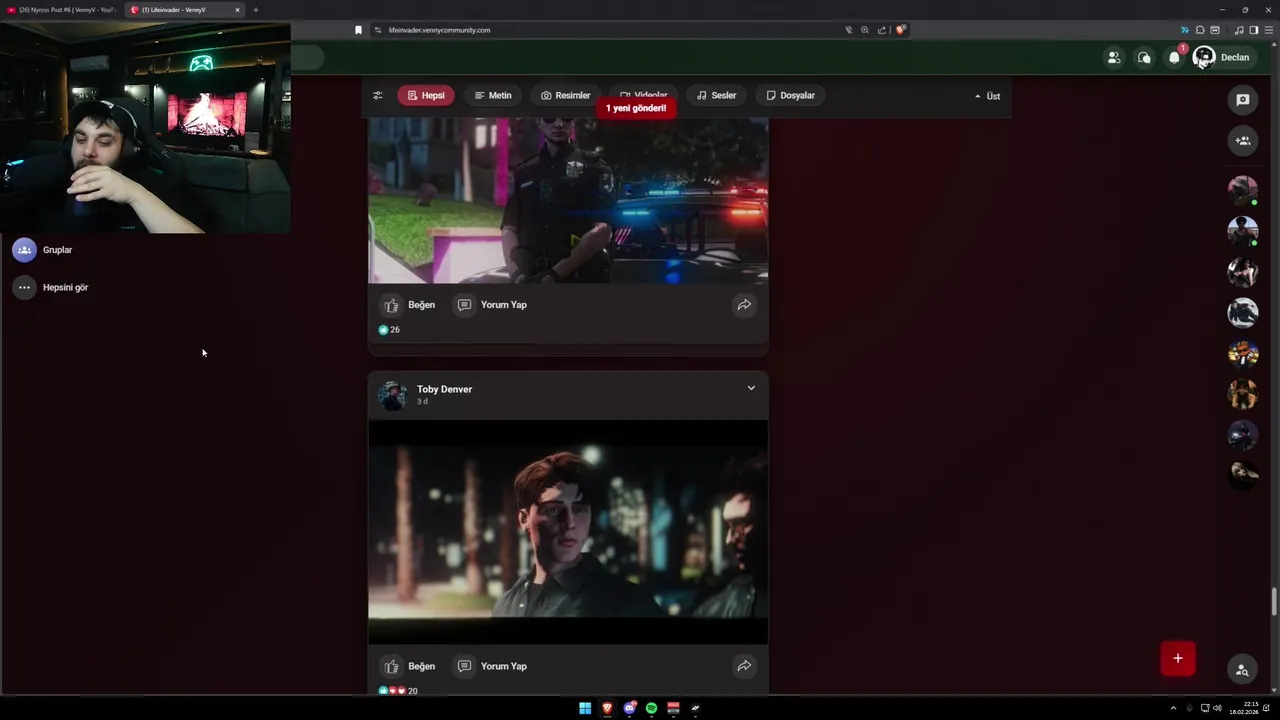
Task: Open eighth contact avatar in right sidebar
Action: tap(1243, 473)
